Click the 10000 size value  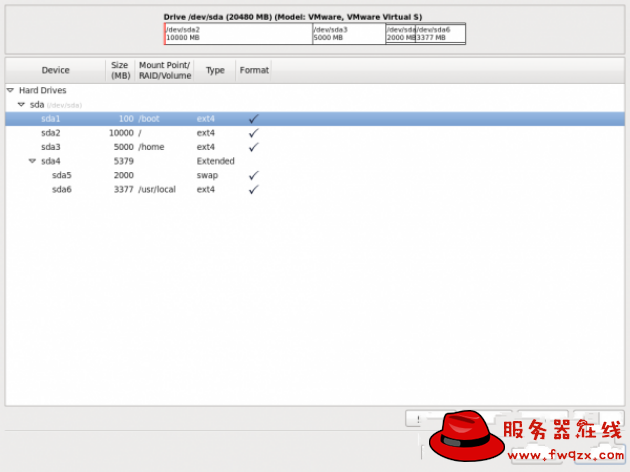(121, 133)
